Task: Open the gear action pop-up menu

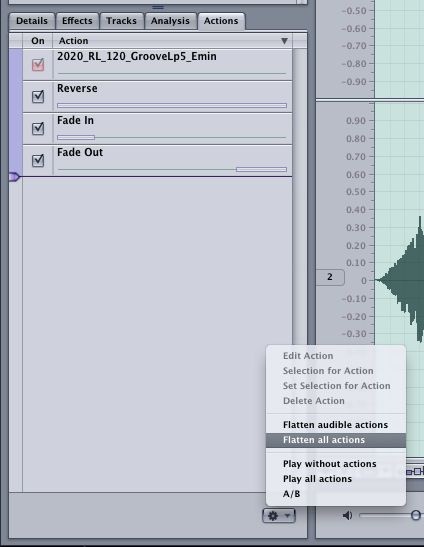Action: coord(278,515)
